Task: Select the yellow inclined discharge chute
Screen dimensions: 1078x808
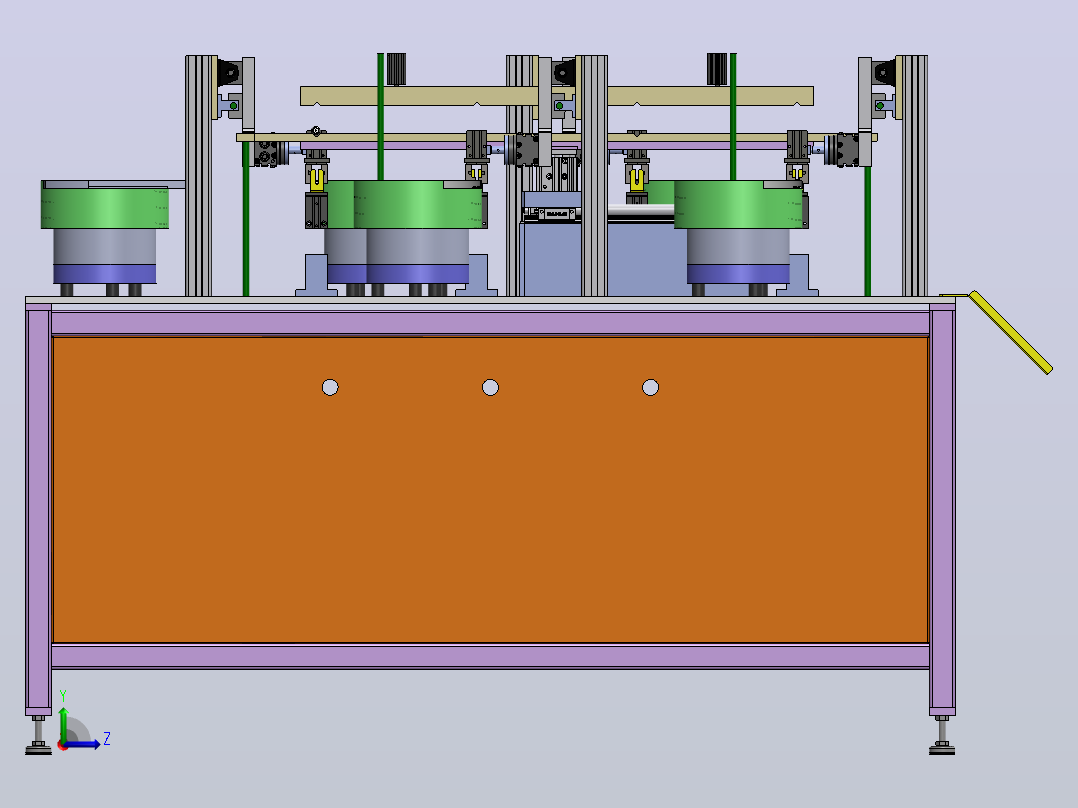Action: (x=1010, y=332)
